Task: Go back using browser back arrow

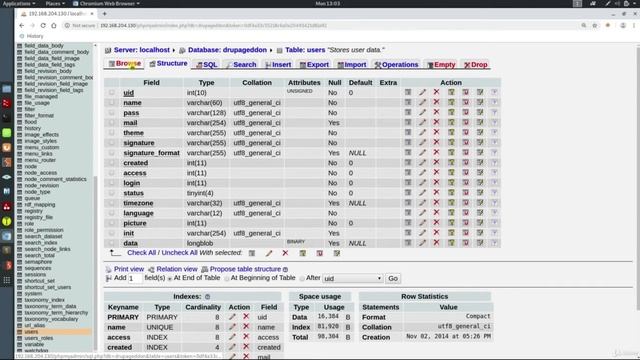Action: 22,25
